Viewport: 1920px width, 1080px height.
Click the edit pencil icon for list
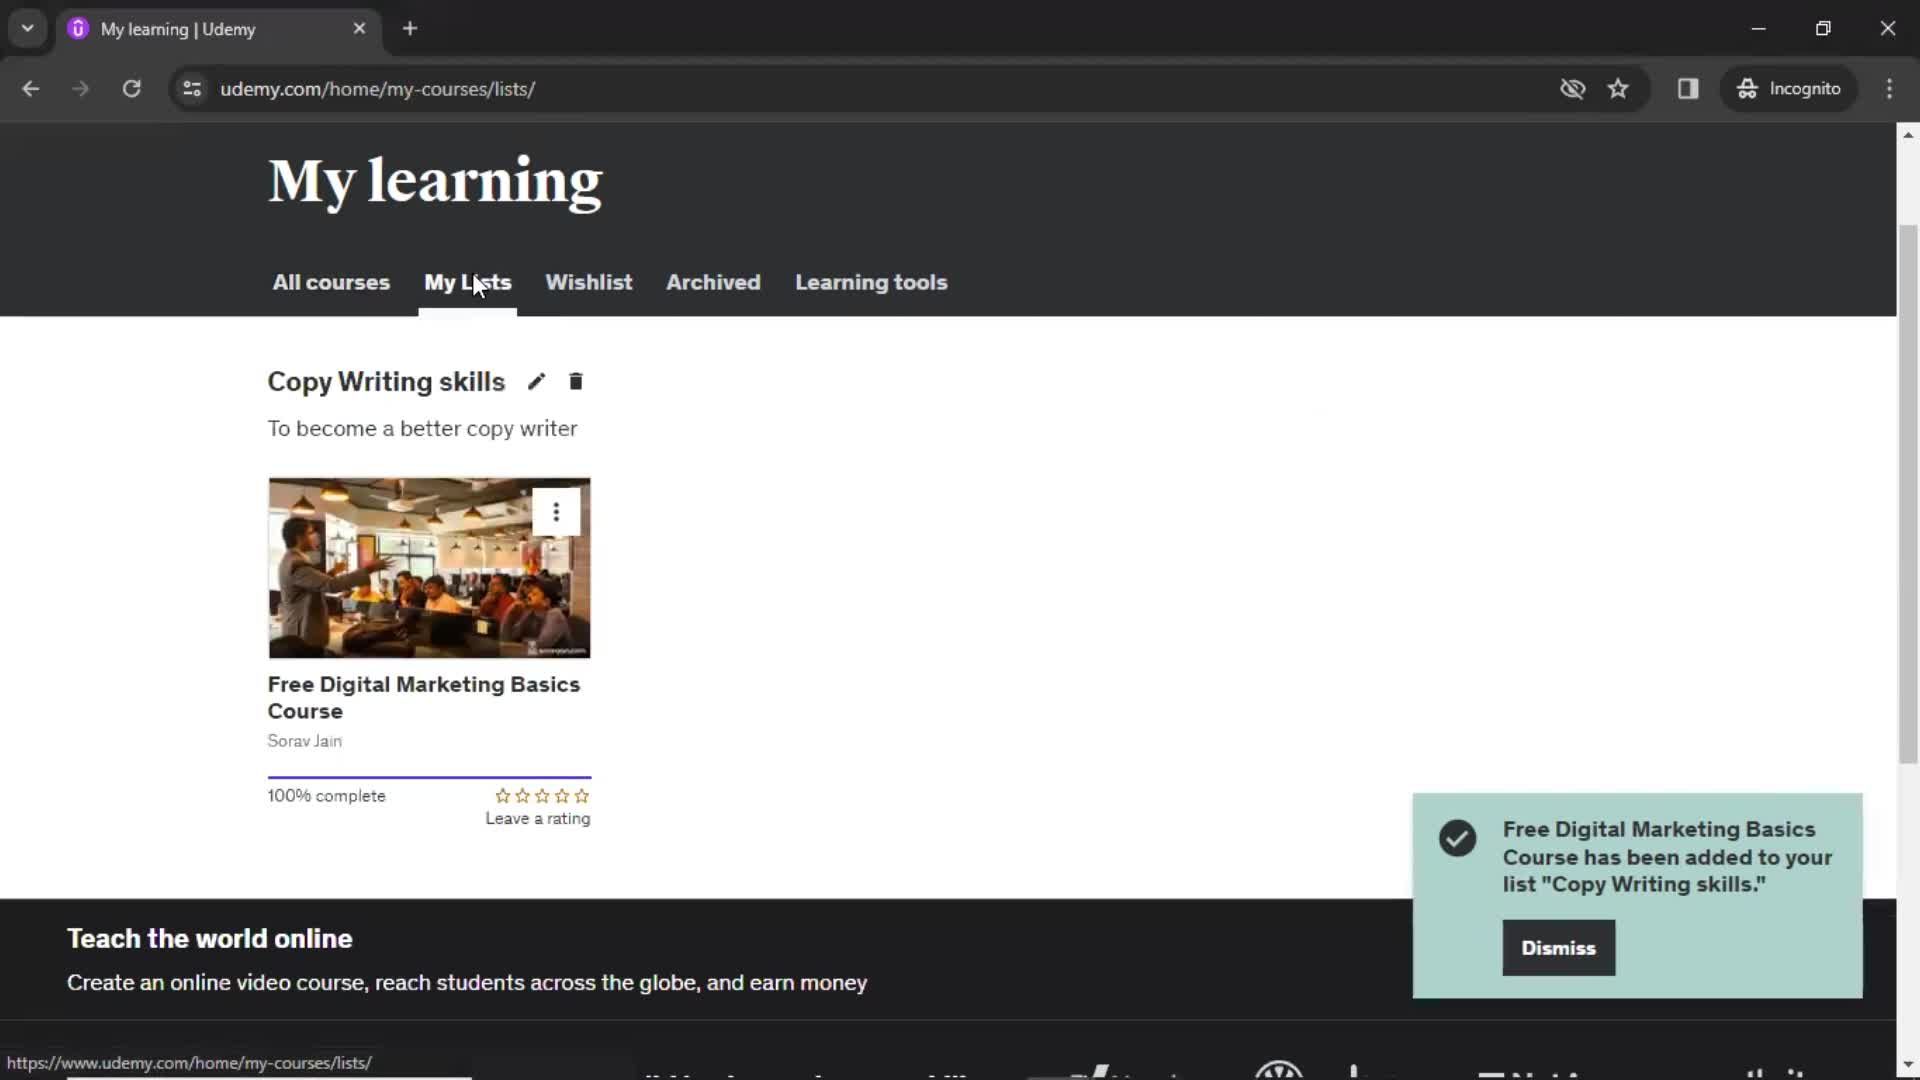pos(535,381)
